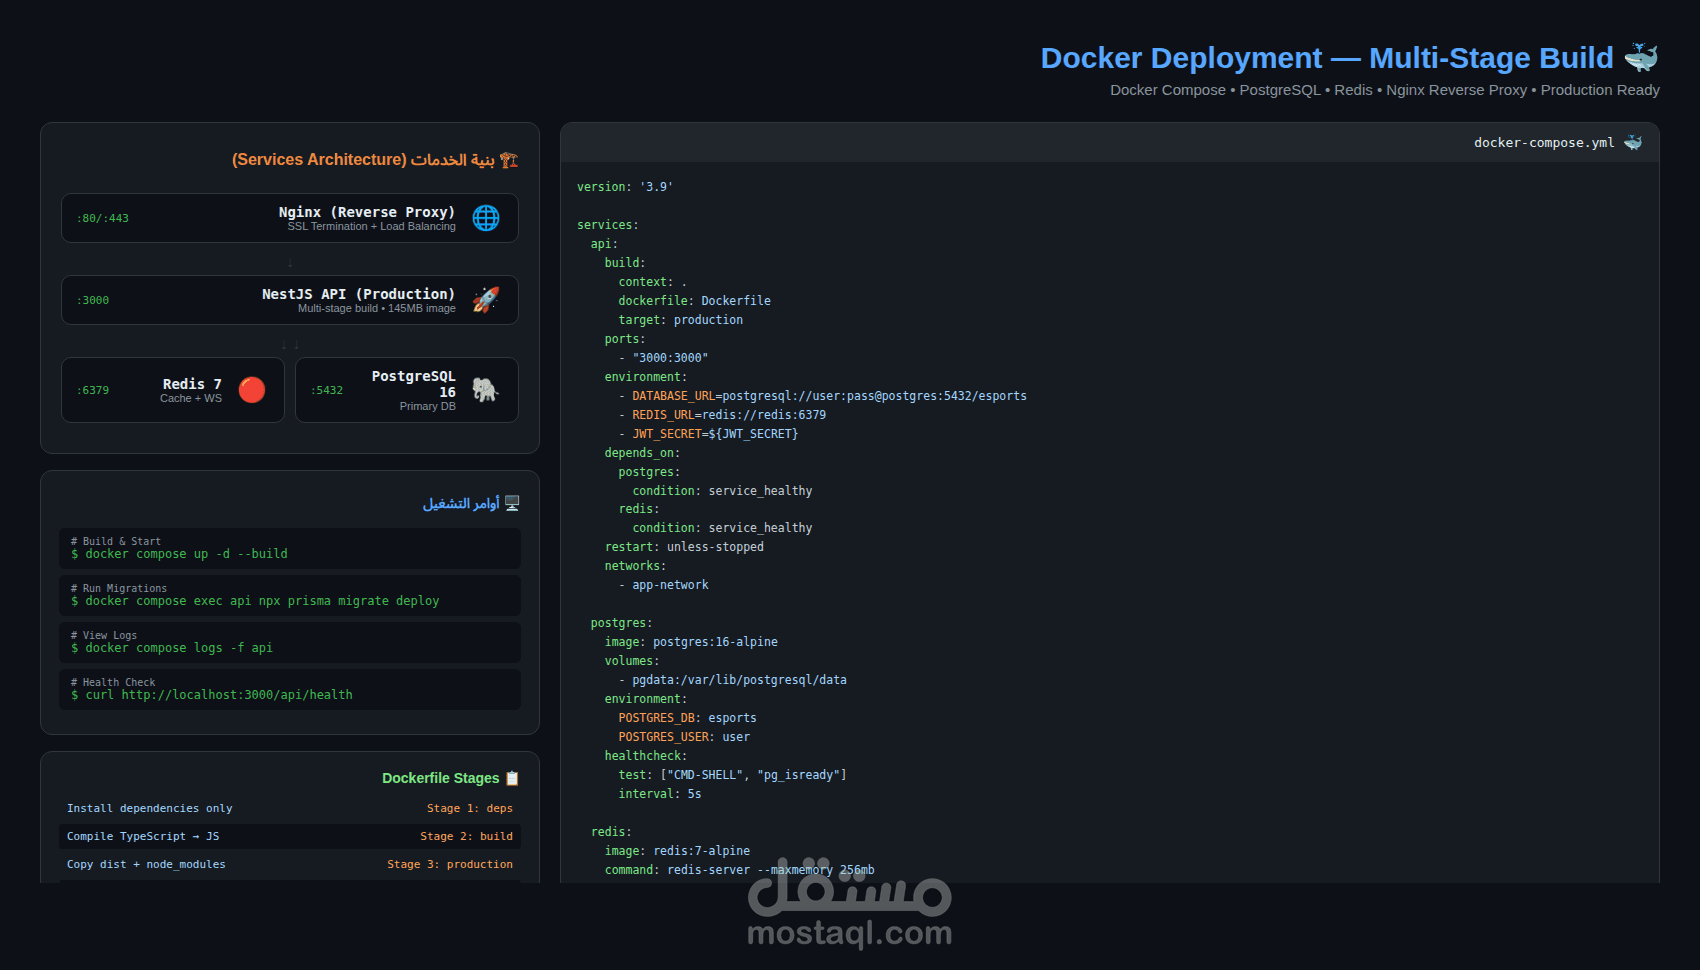1700x970 pixels.
Task: Click "SSL Termination + Load Balancing" description
Action: 372,227
